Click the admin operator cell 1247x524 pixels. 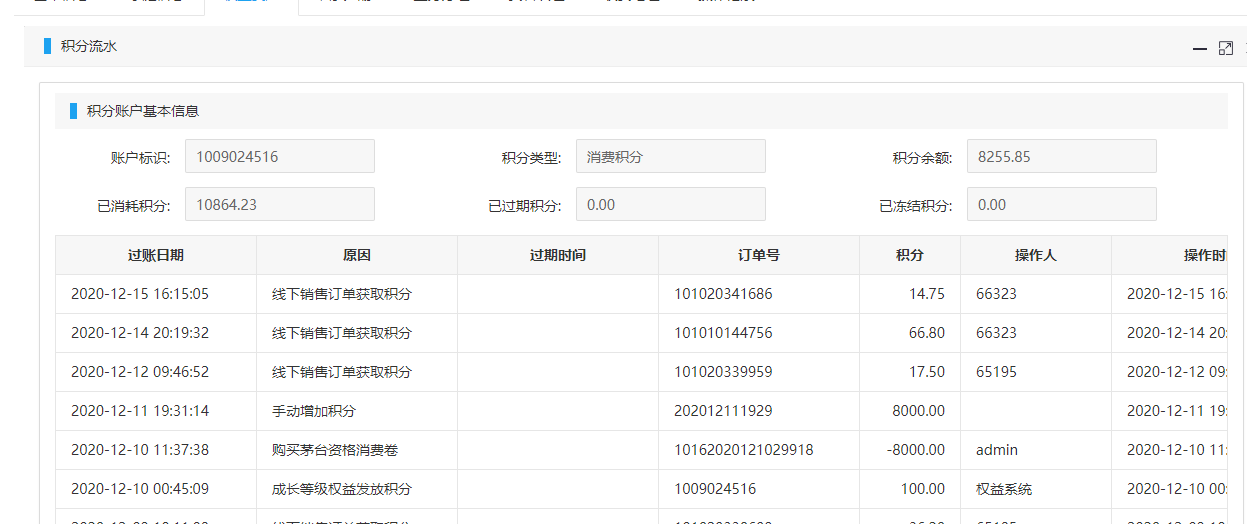point(997,450)
